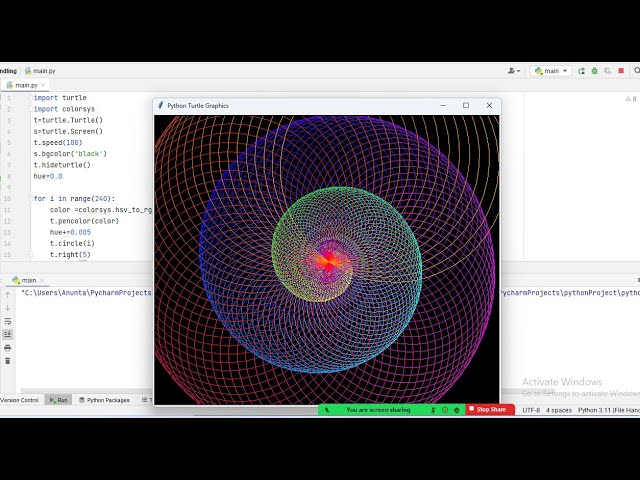Click the feather icon in Turtle Graphics window
The image size is (640, 480).
click(x=161, y=105)
